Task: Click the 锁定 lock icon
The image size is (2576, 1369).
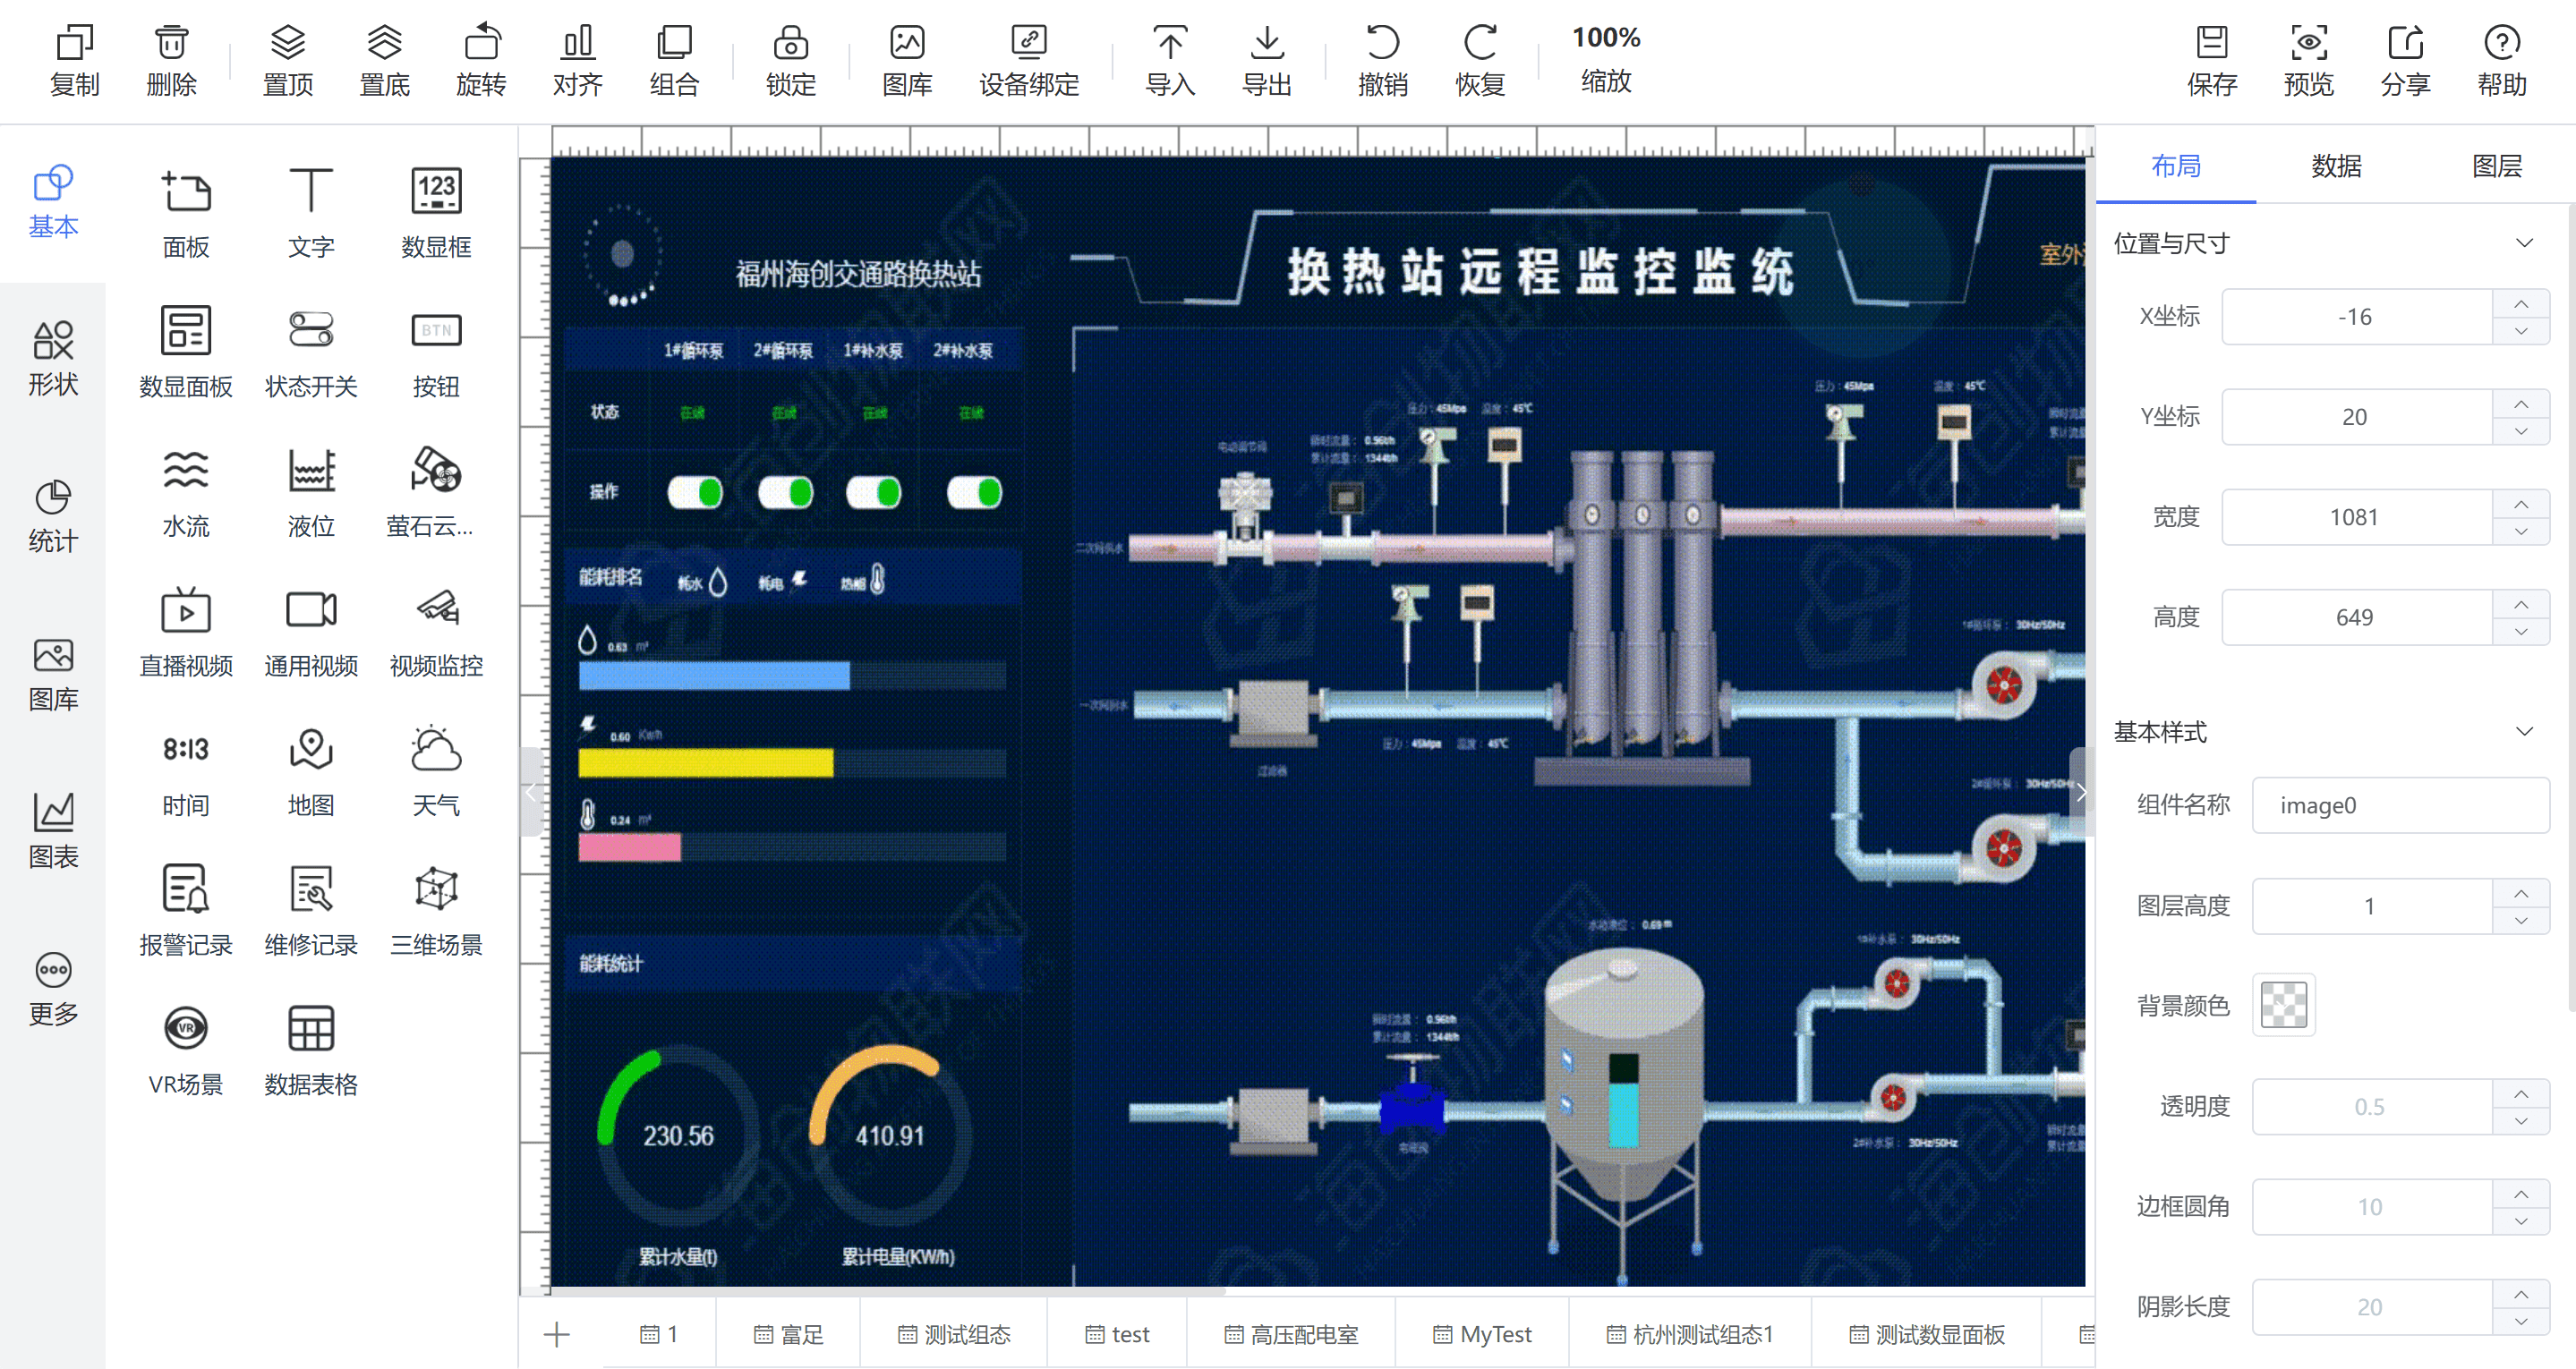Action: (x=790, y=60)
